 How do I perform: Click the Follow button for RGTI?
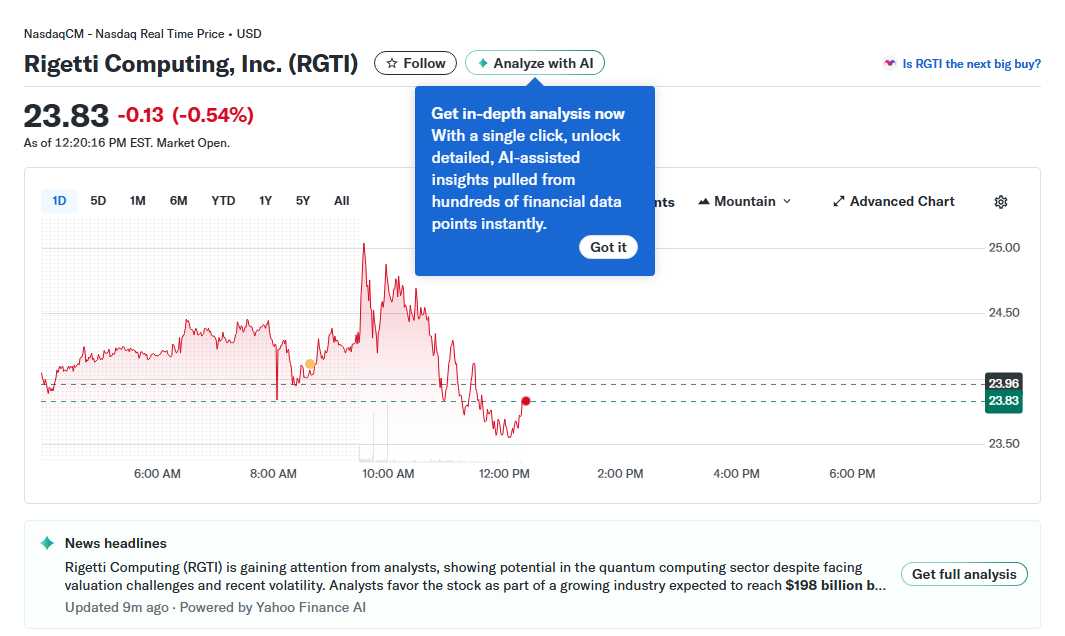pyautogui.click(x=415, y=62)
